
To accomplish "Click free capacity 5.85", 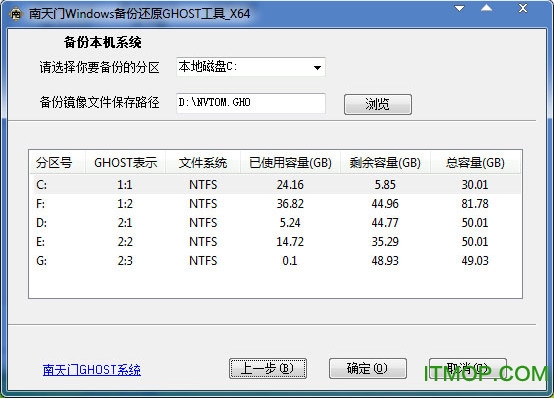I will (x=385, y=185).
